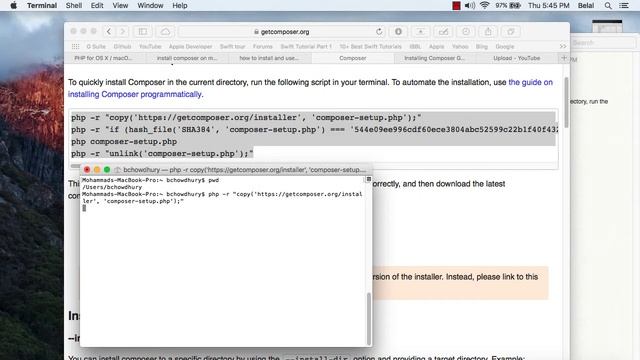Open the Edit menu
Image resolution: width=640 pixels, height=360 pixels.
pyautogui.click(x=97, y=5)
